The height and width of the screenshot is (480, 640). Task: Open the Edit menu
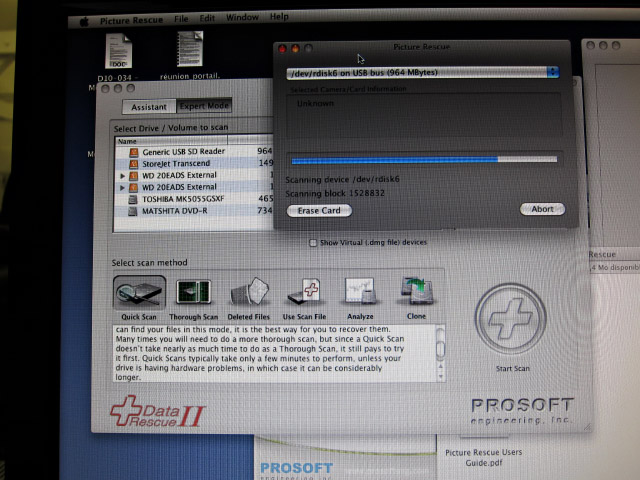click(x=207, y=18)
